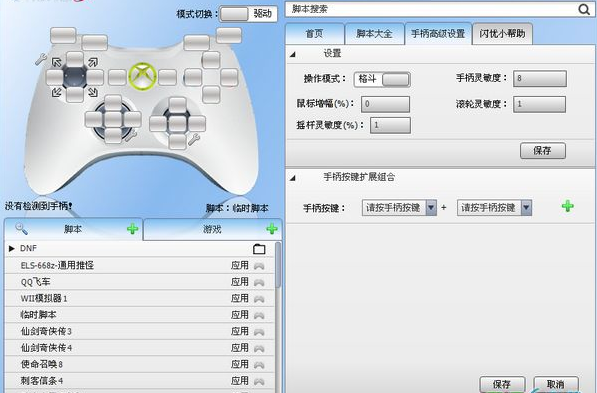Apply the 临时脚本 script via 应用
597x393 pixels.
click(x=240, y=315)
